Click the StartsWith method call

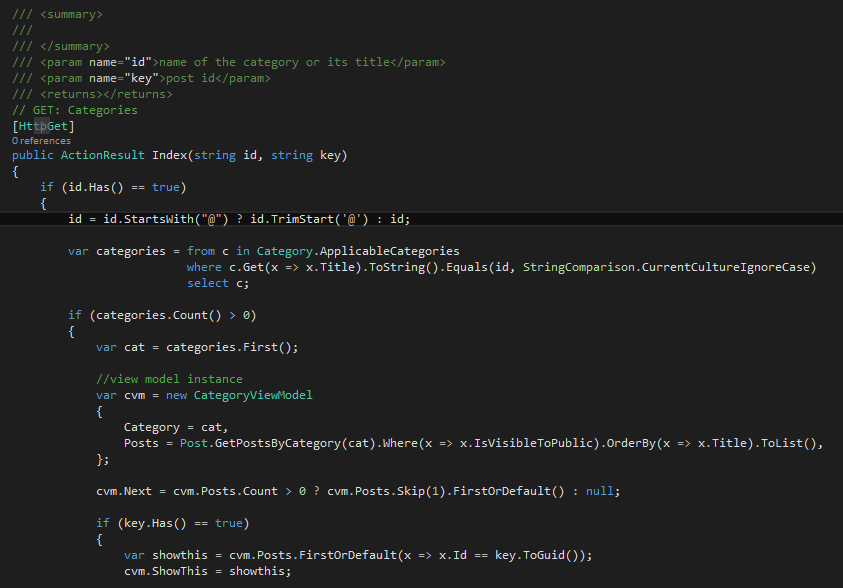(x=162, y=219)
